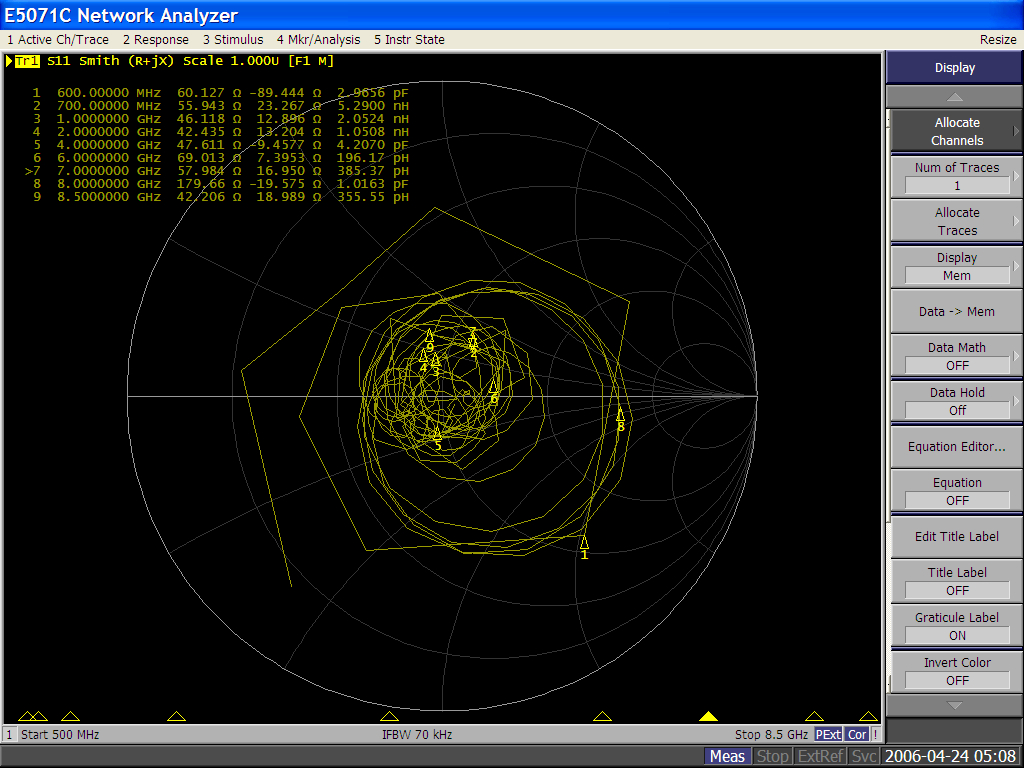Open the Equation Editor softkey

tap(956, 447)
